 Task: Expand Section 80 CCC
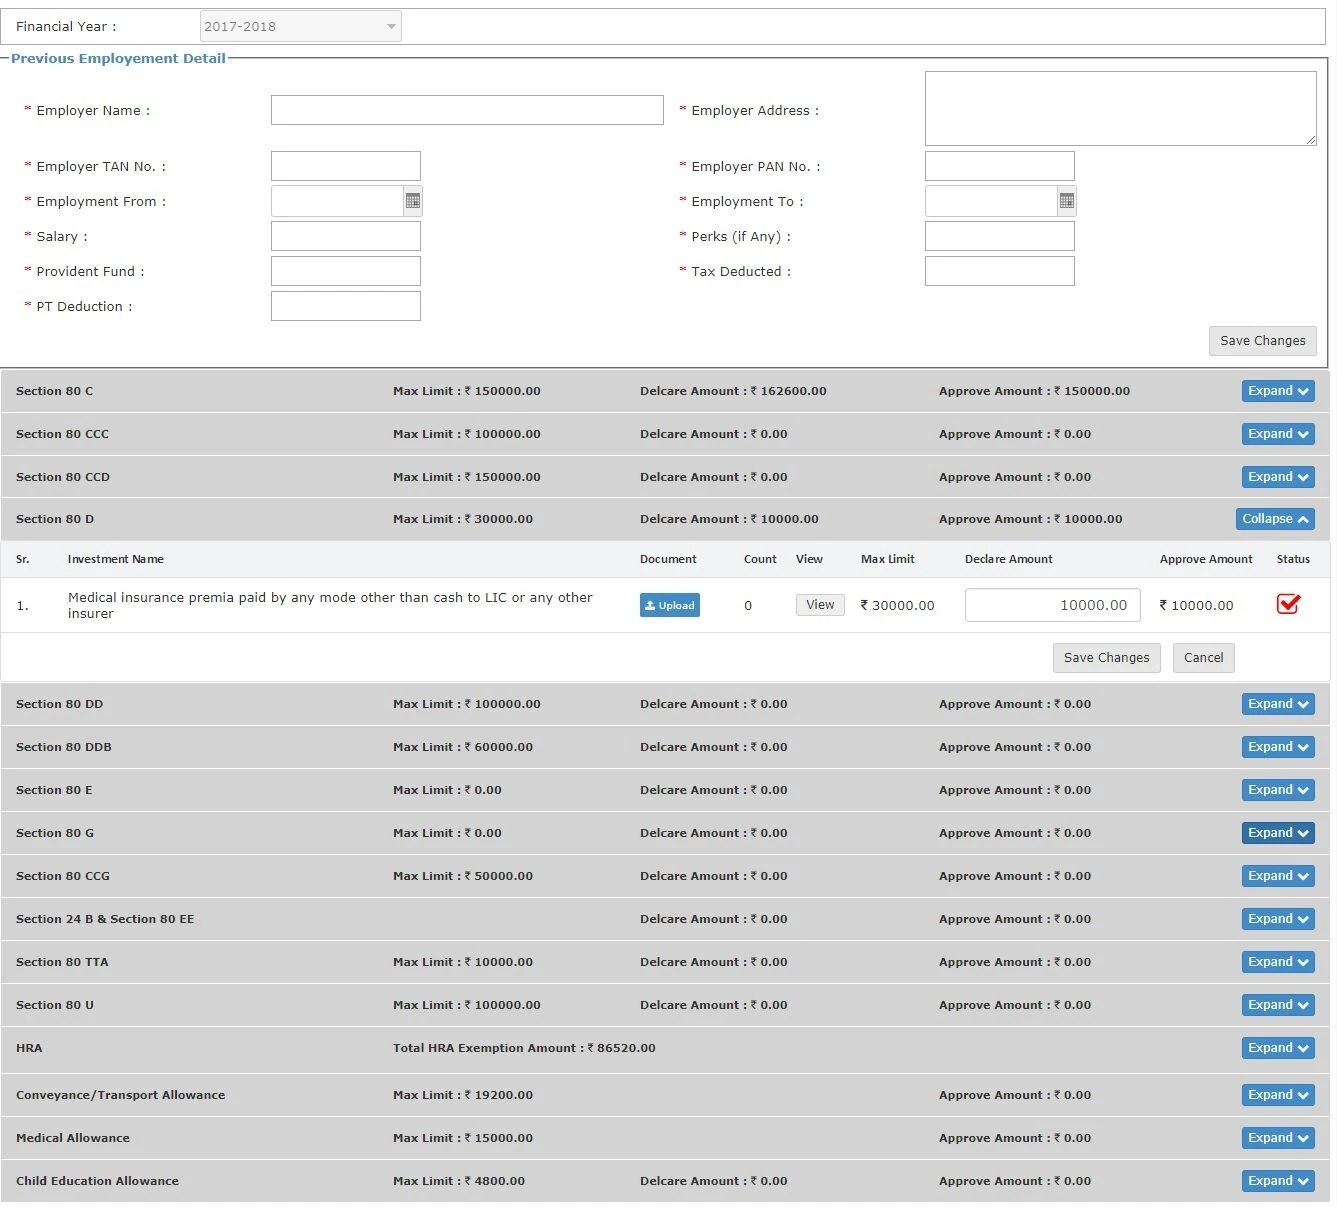(x=1278, y=434)
